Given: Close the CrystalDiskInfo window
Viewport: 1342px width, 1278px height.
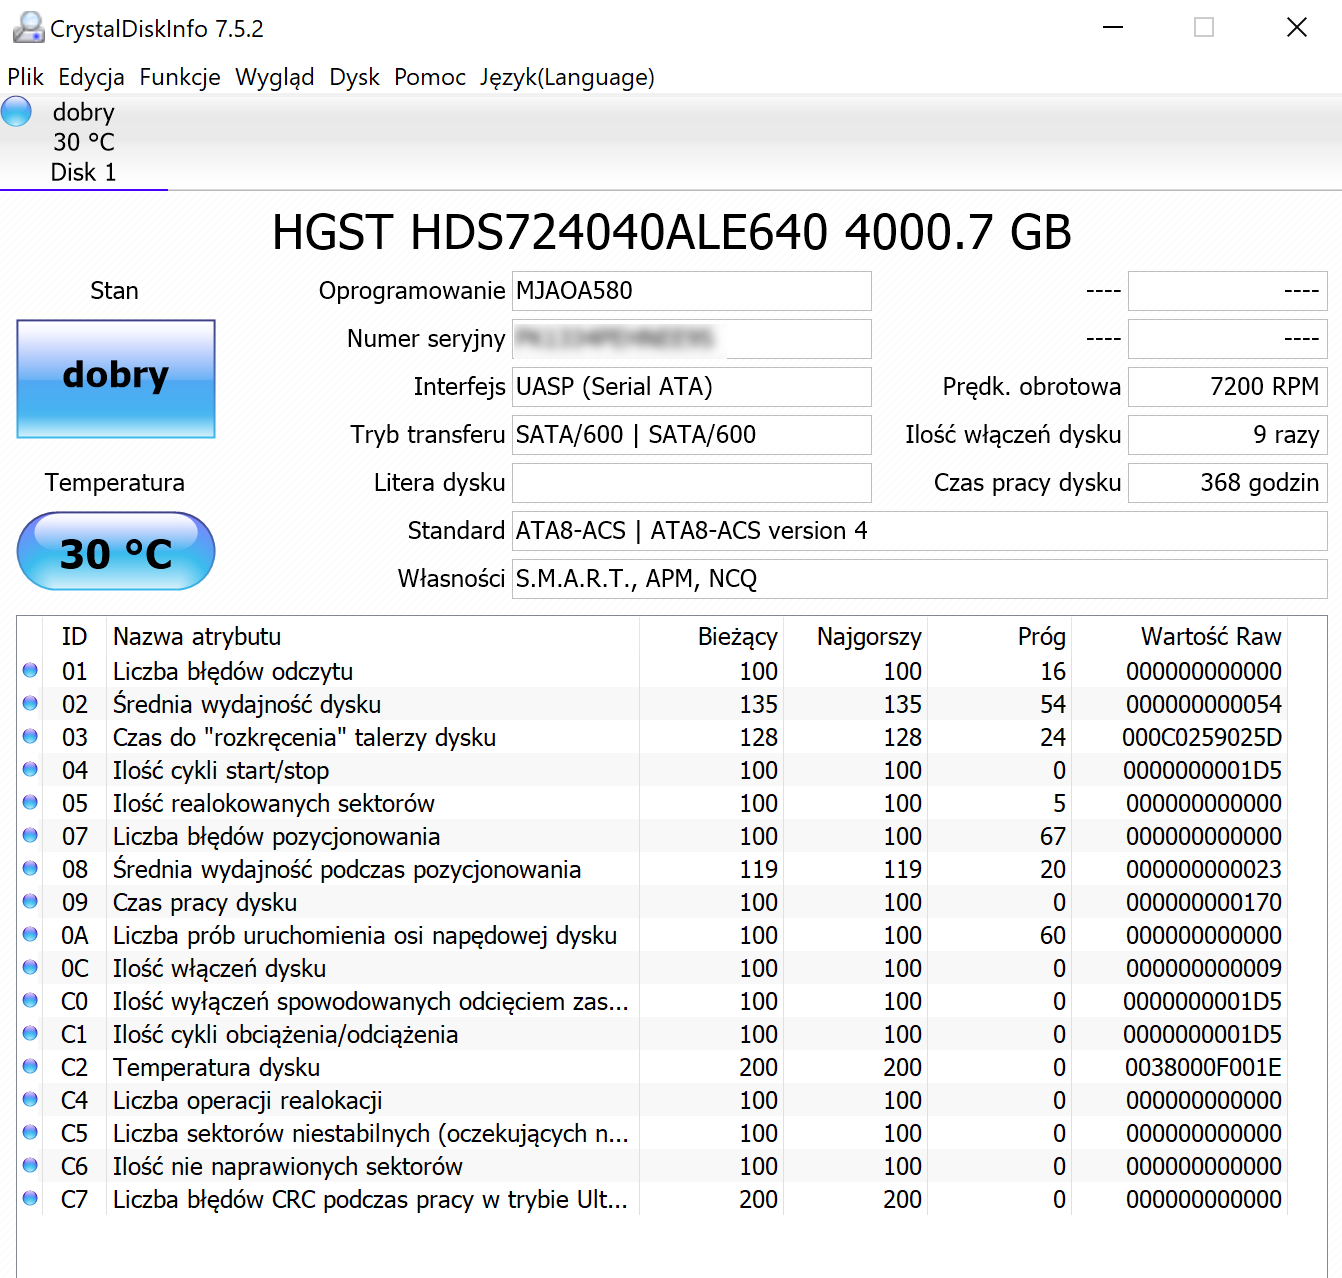Looking at the screenshot, I should click(1297, 27).
